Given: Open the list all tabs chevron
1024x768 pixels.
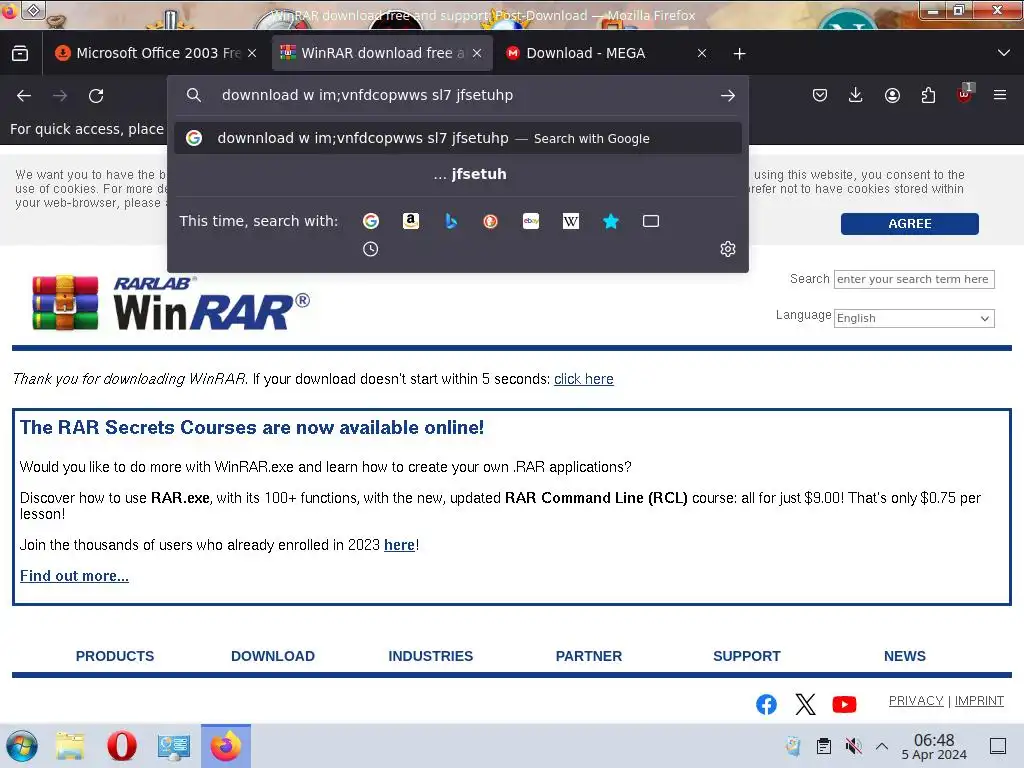Looking at the screenshot, I should point(1004,53).
